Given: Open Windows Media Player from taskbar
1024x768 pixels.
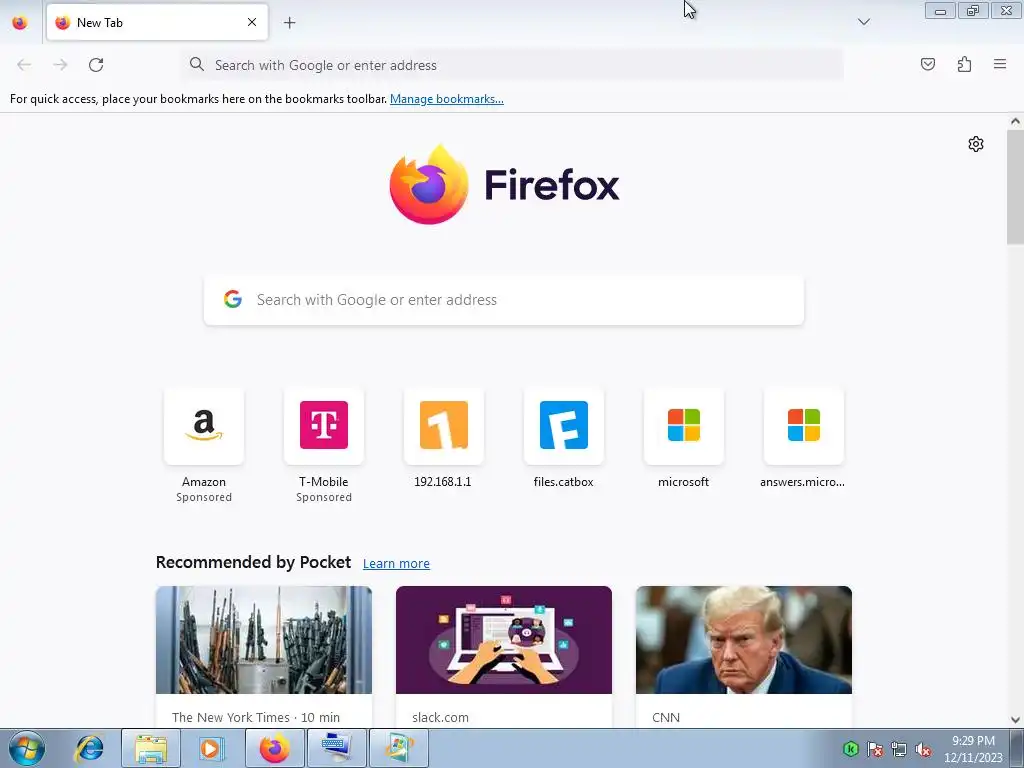Looking at the screenshot, I should point(212,748).
